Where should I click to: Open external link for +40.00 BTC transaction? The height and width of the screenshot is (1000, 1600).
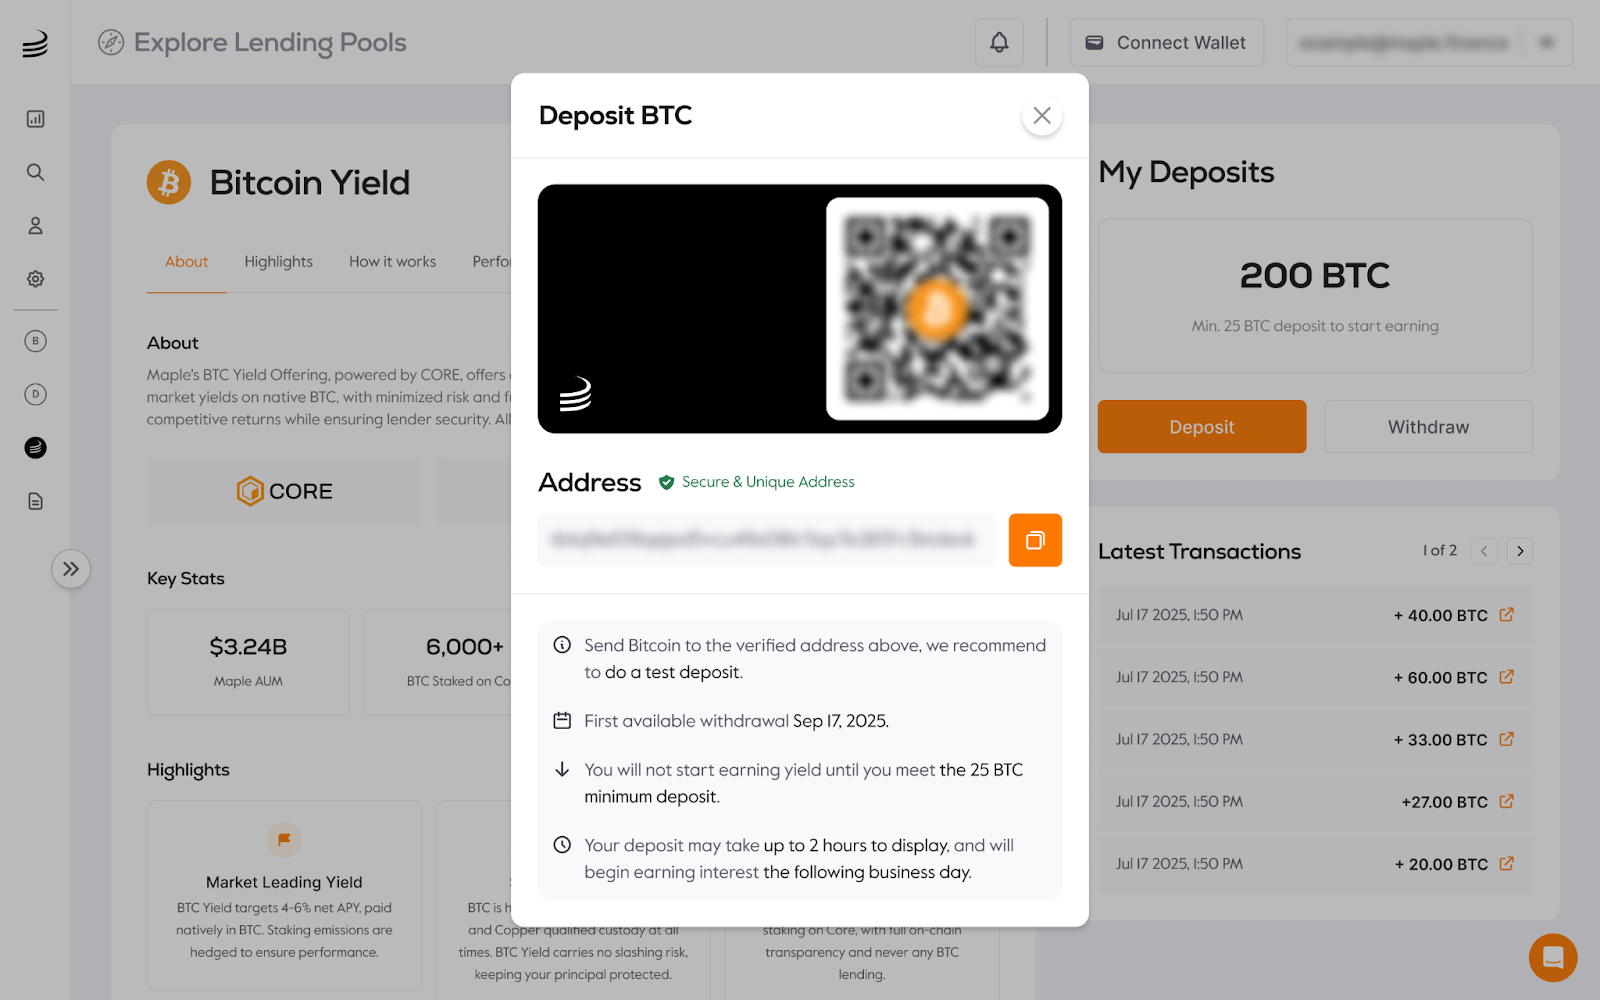coord(1507,615)
